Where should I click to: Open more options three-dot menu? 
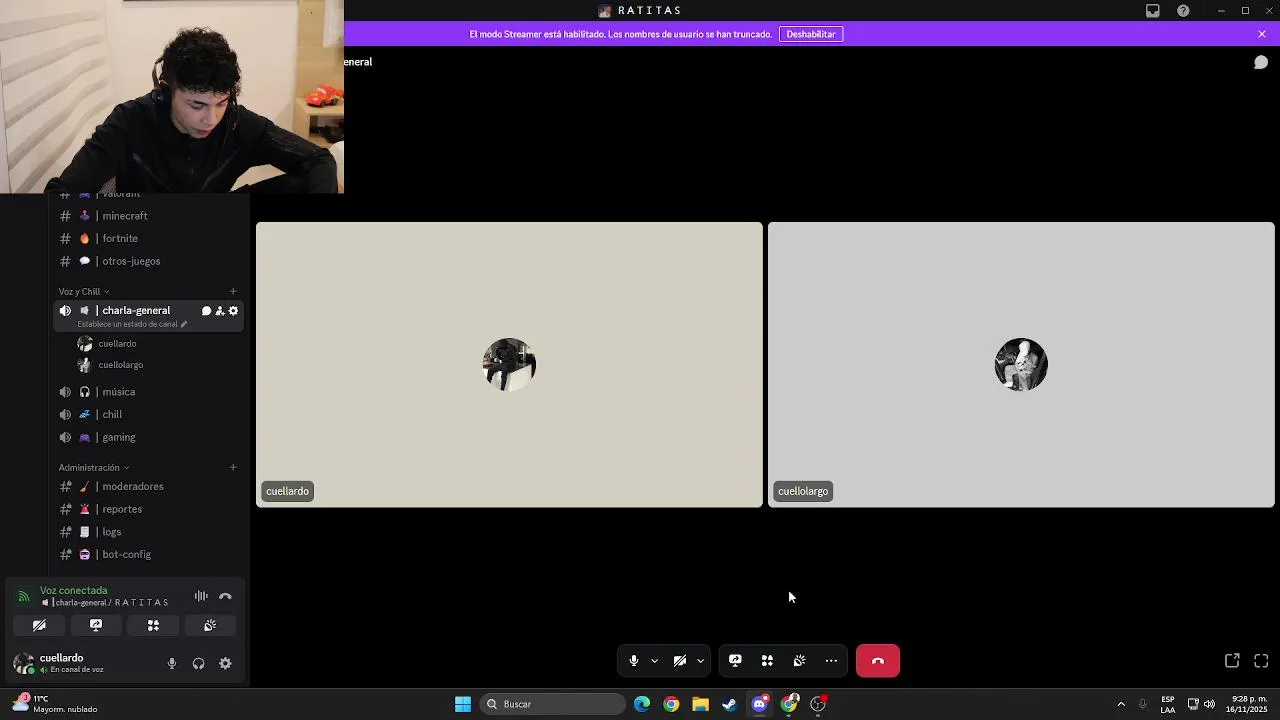point(831,661)
